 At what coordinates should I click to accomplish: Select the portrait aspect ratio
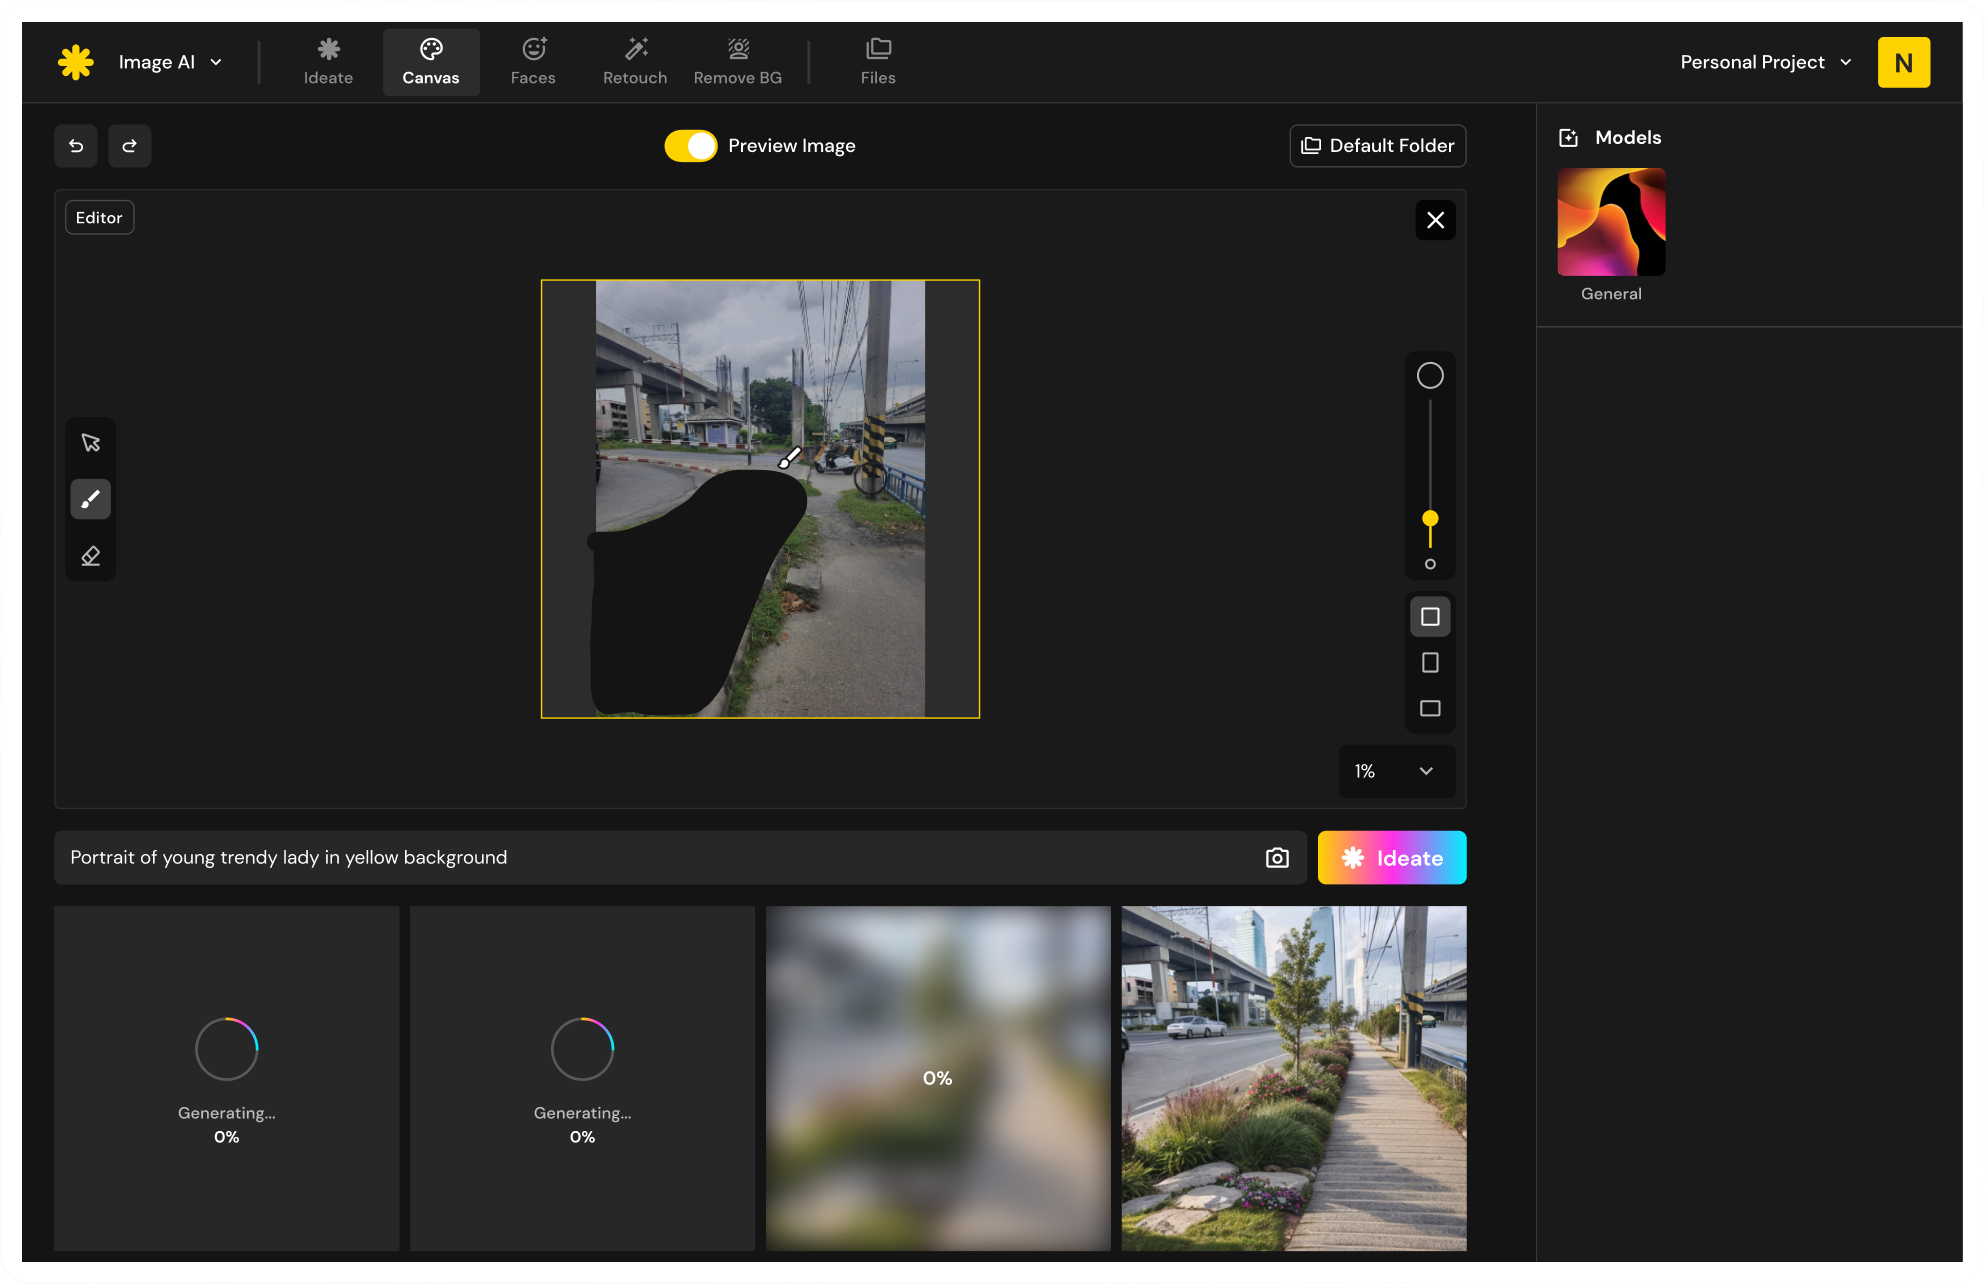[x=1430, y=663]
